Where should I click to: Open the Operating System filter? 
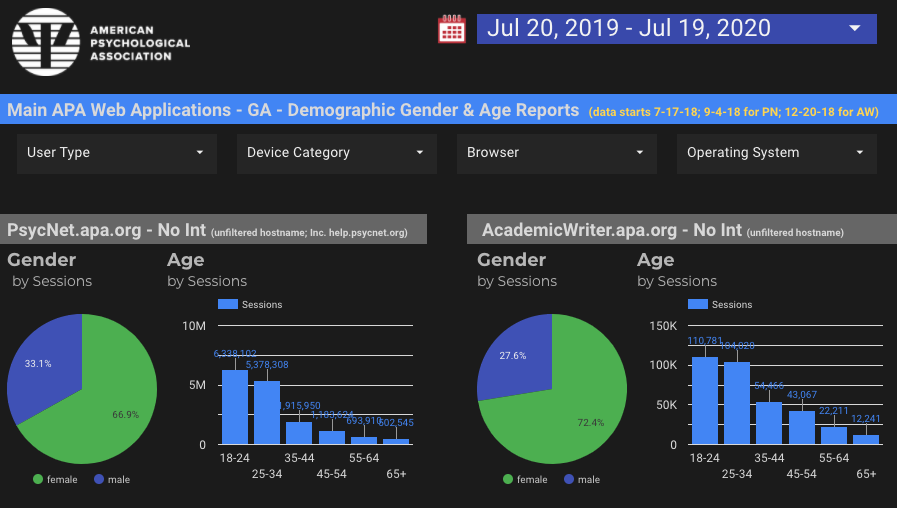776,153
